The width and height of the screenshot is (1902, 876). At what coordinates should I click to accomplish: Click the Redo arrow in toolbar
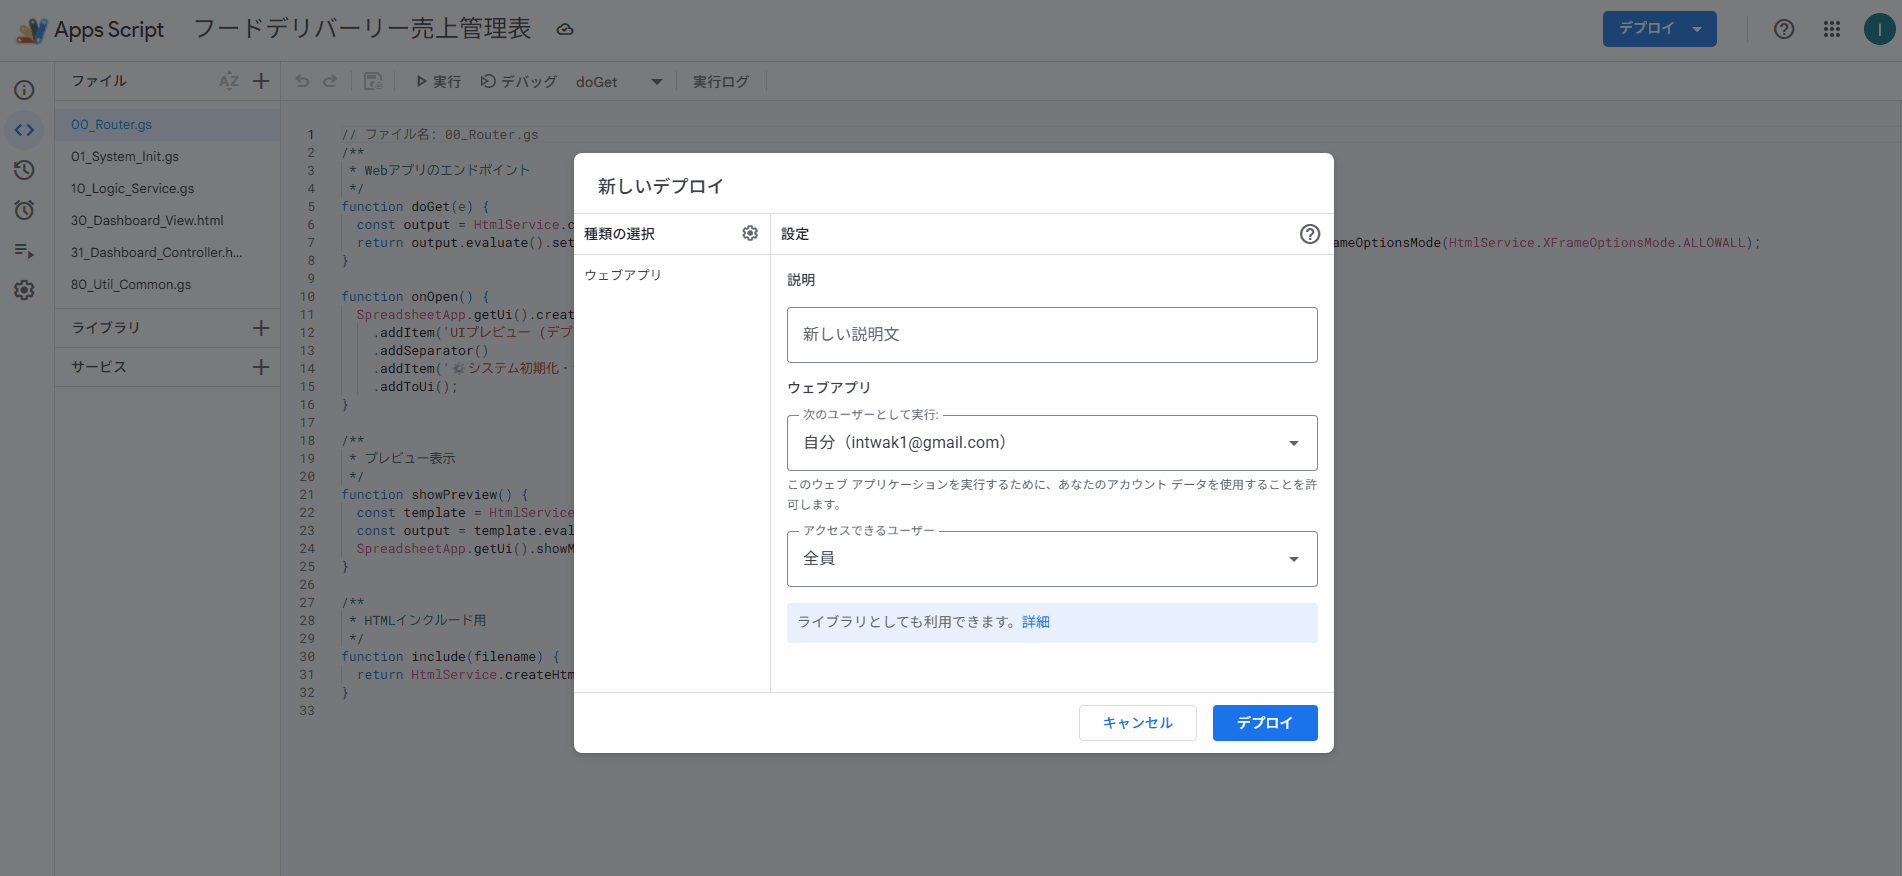coord(330,81)
